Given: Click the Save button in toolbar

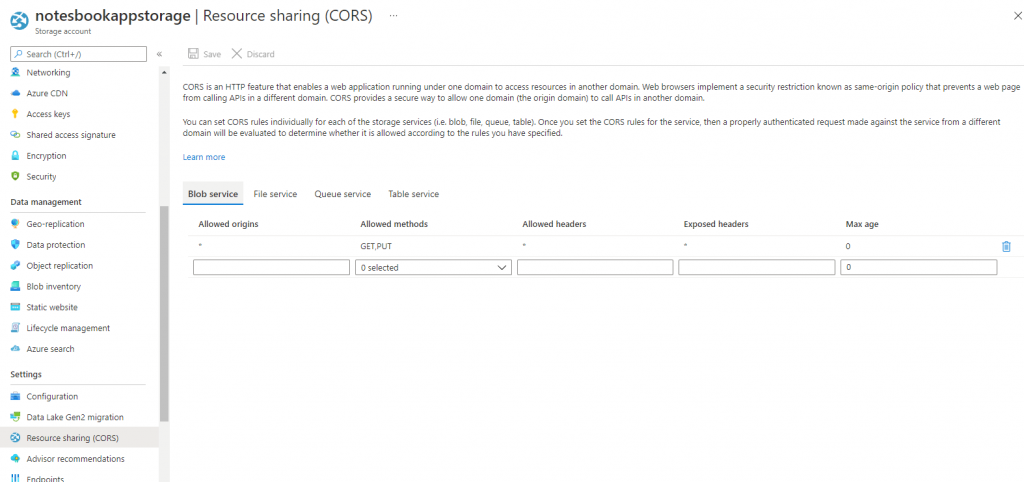Looking at the screenshot, I should [205, 54].
